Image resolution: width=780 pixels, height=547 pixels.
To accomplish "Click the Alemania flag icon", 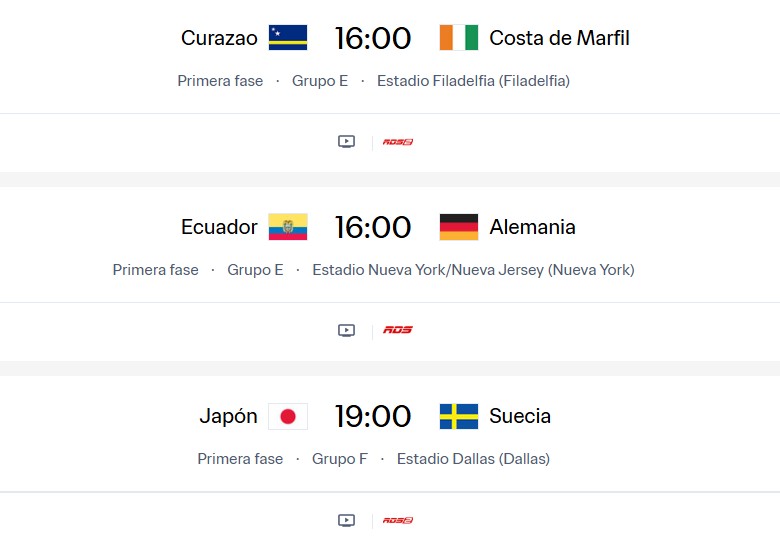I will pyautogui.click(x=459, y=227).
